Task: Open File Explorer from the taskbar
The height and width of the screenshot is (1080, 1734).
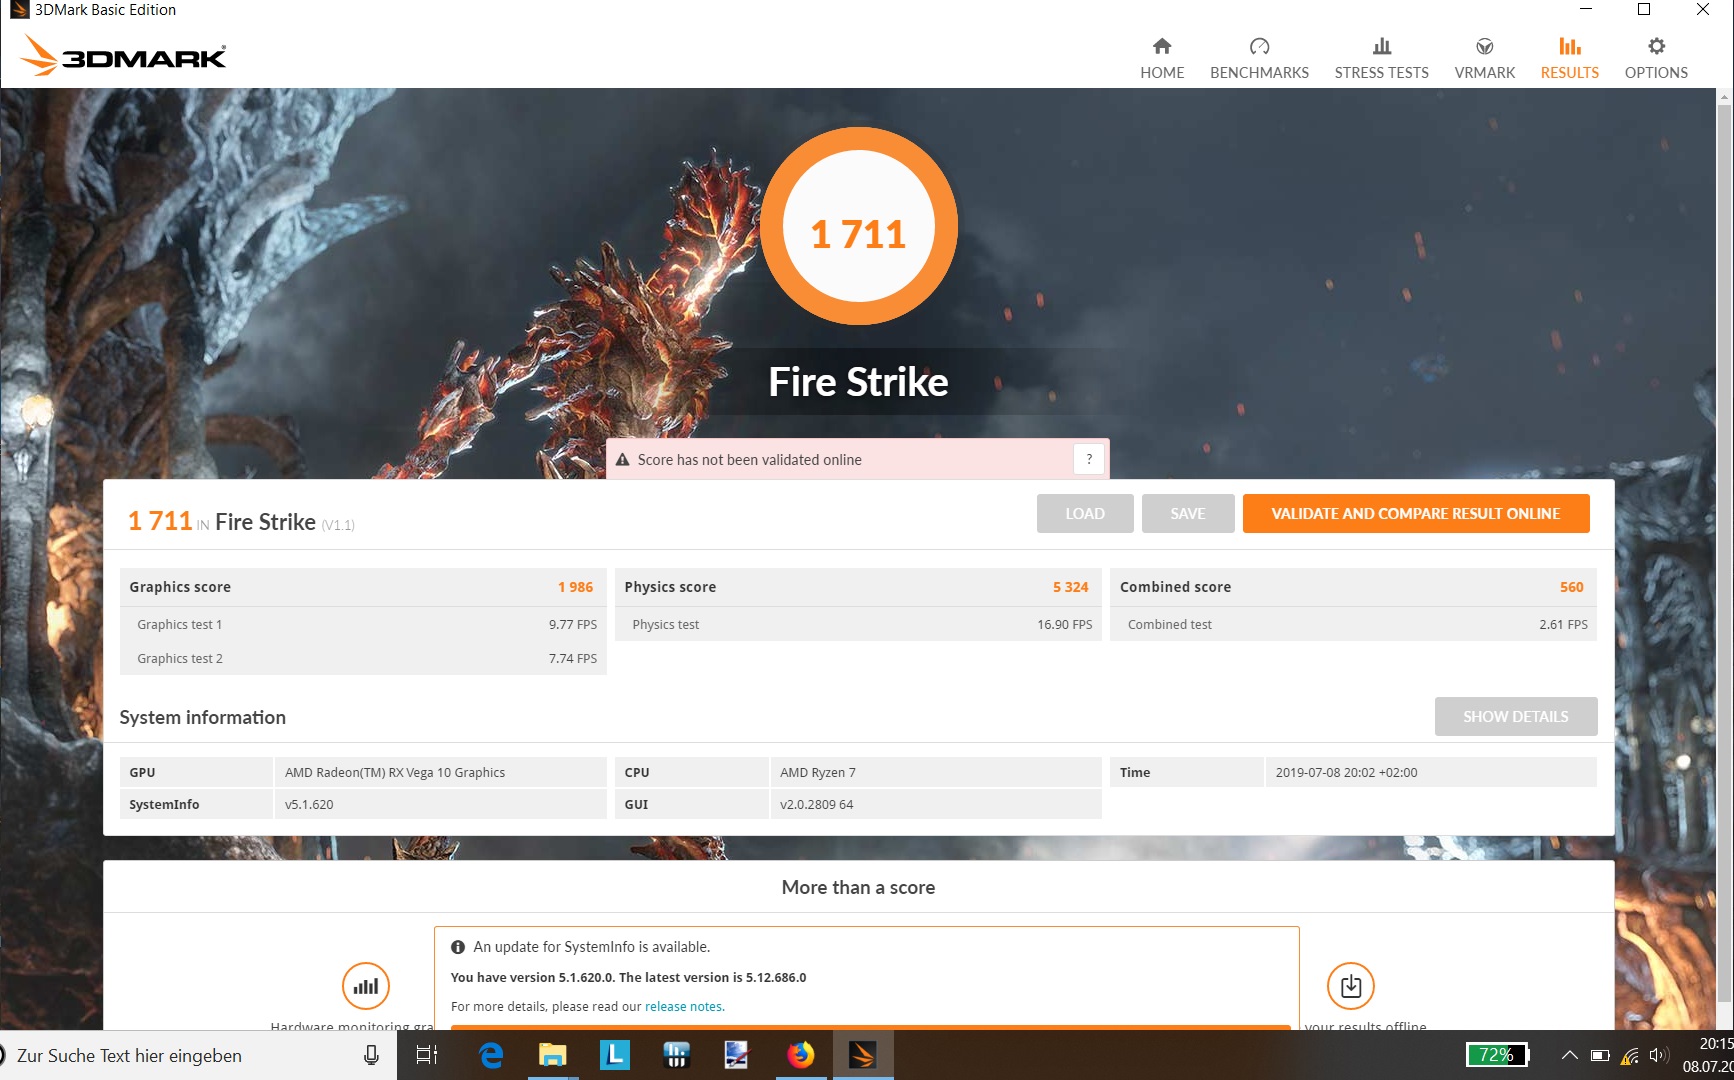Action: pyautogui.click(x=553, y=1055)
